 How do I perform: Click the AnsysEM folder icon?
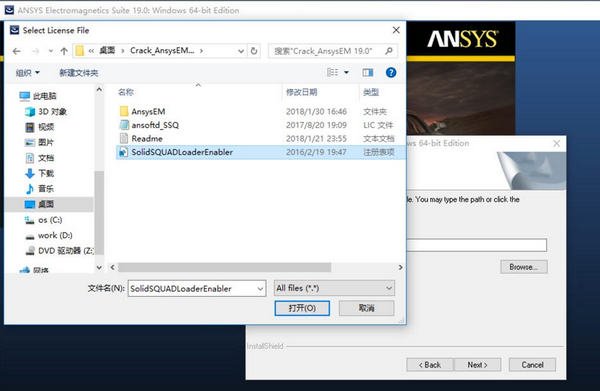click(x=124, y=111)
